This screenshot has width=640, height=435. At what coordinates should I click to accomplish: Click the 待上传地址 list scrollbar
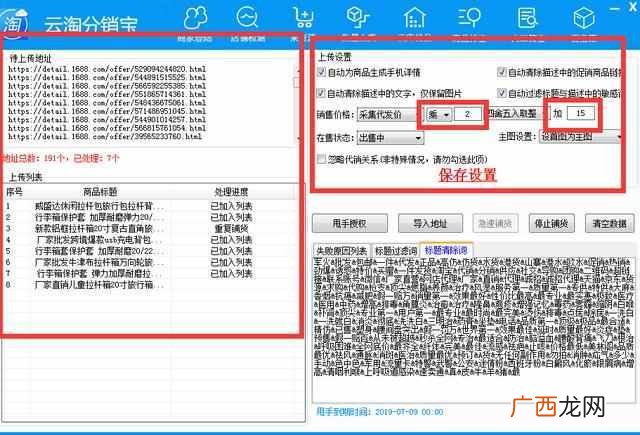[x=297, y=102]
